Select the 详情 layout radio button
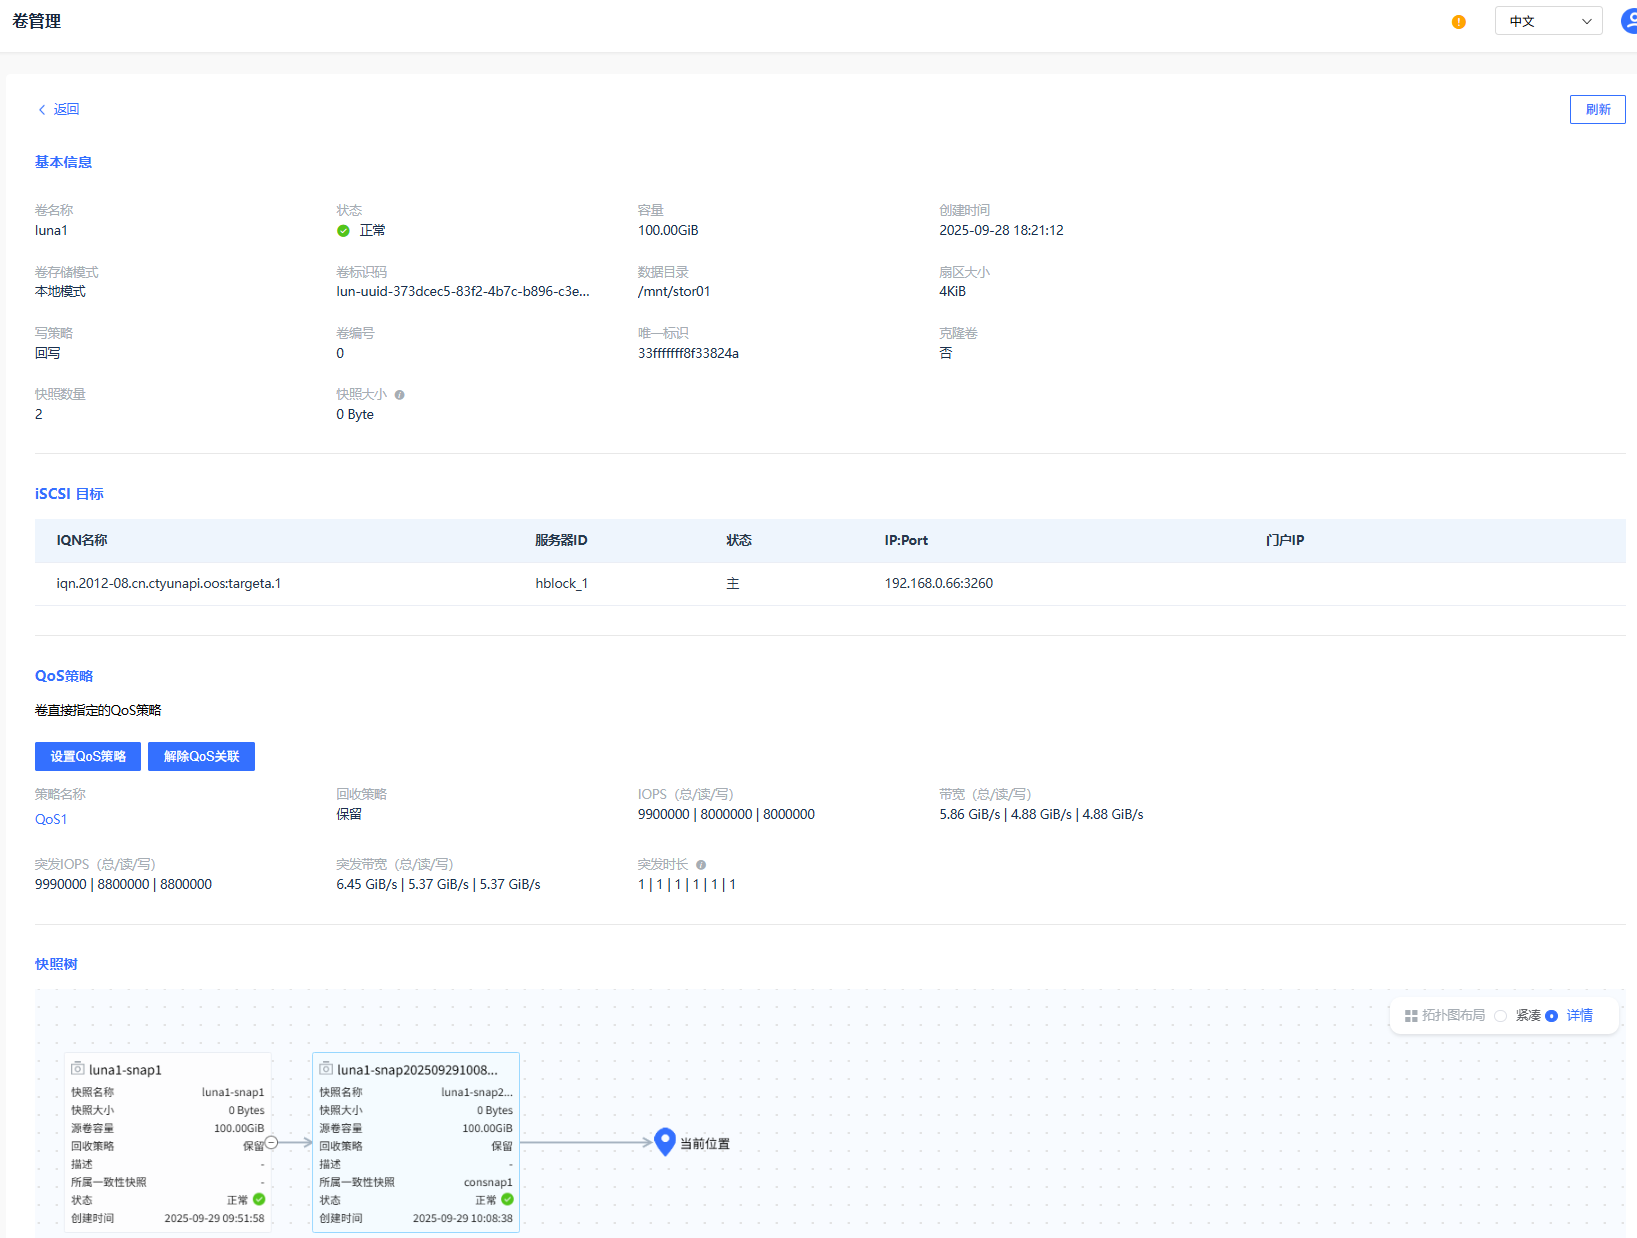Viewport: 1637px width, 1238px height. 1552,1016
